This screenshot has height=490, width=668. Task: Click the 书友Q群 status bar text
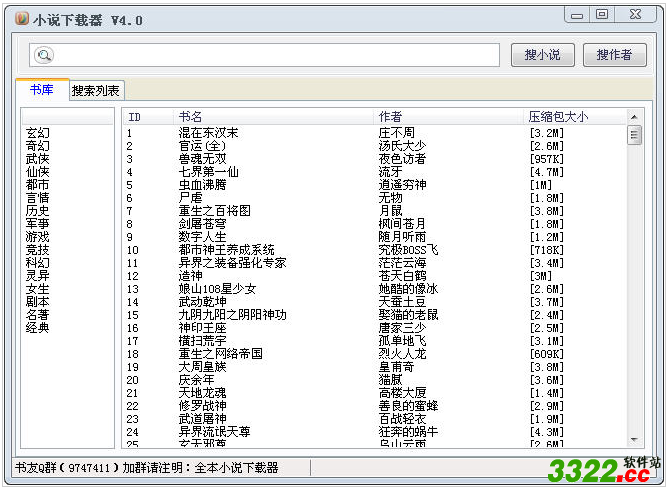tap(147, 468)
